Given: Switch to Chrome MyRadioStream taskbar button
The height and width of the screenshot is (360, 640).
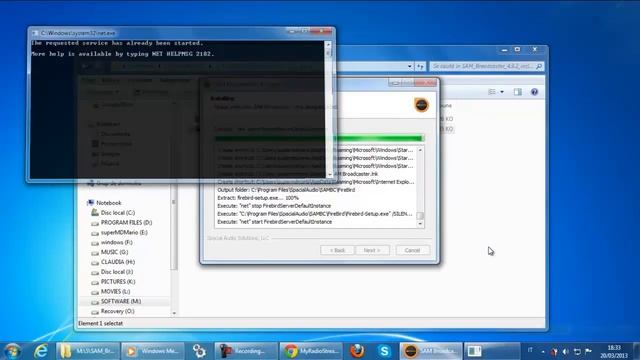Looking at the screenshot, I should (311, 351).
